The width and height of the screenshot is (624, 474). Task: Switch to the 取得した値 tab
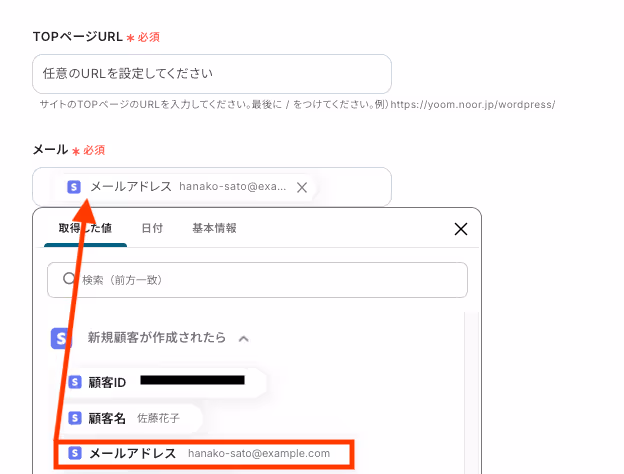(85, 228)
